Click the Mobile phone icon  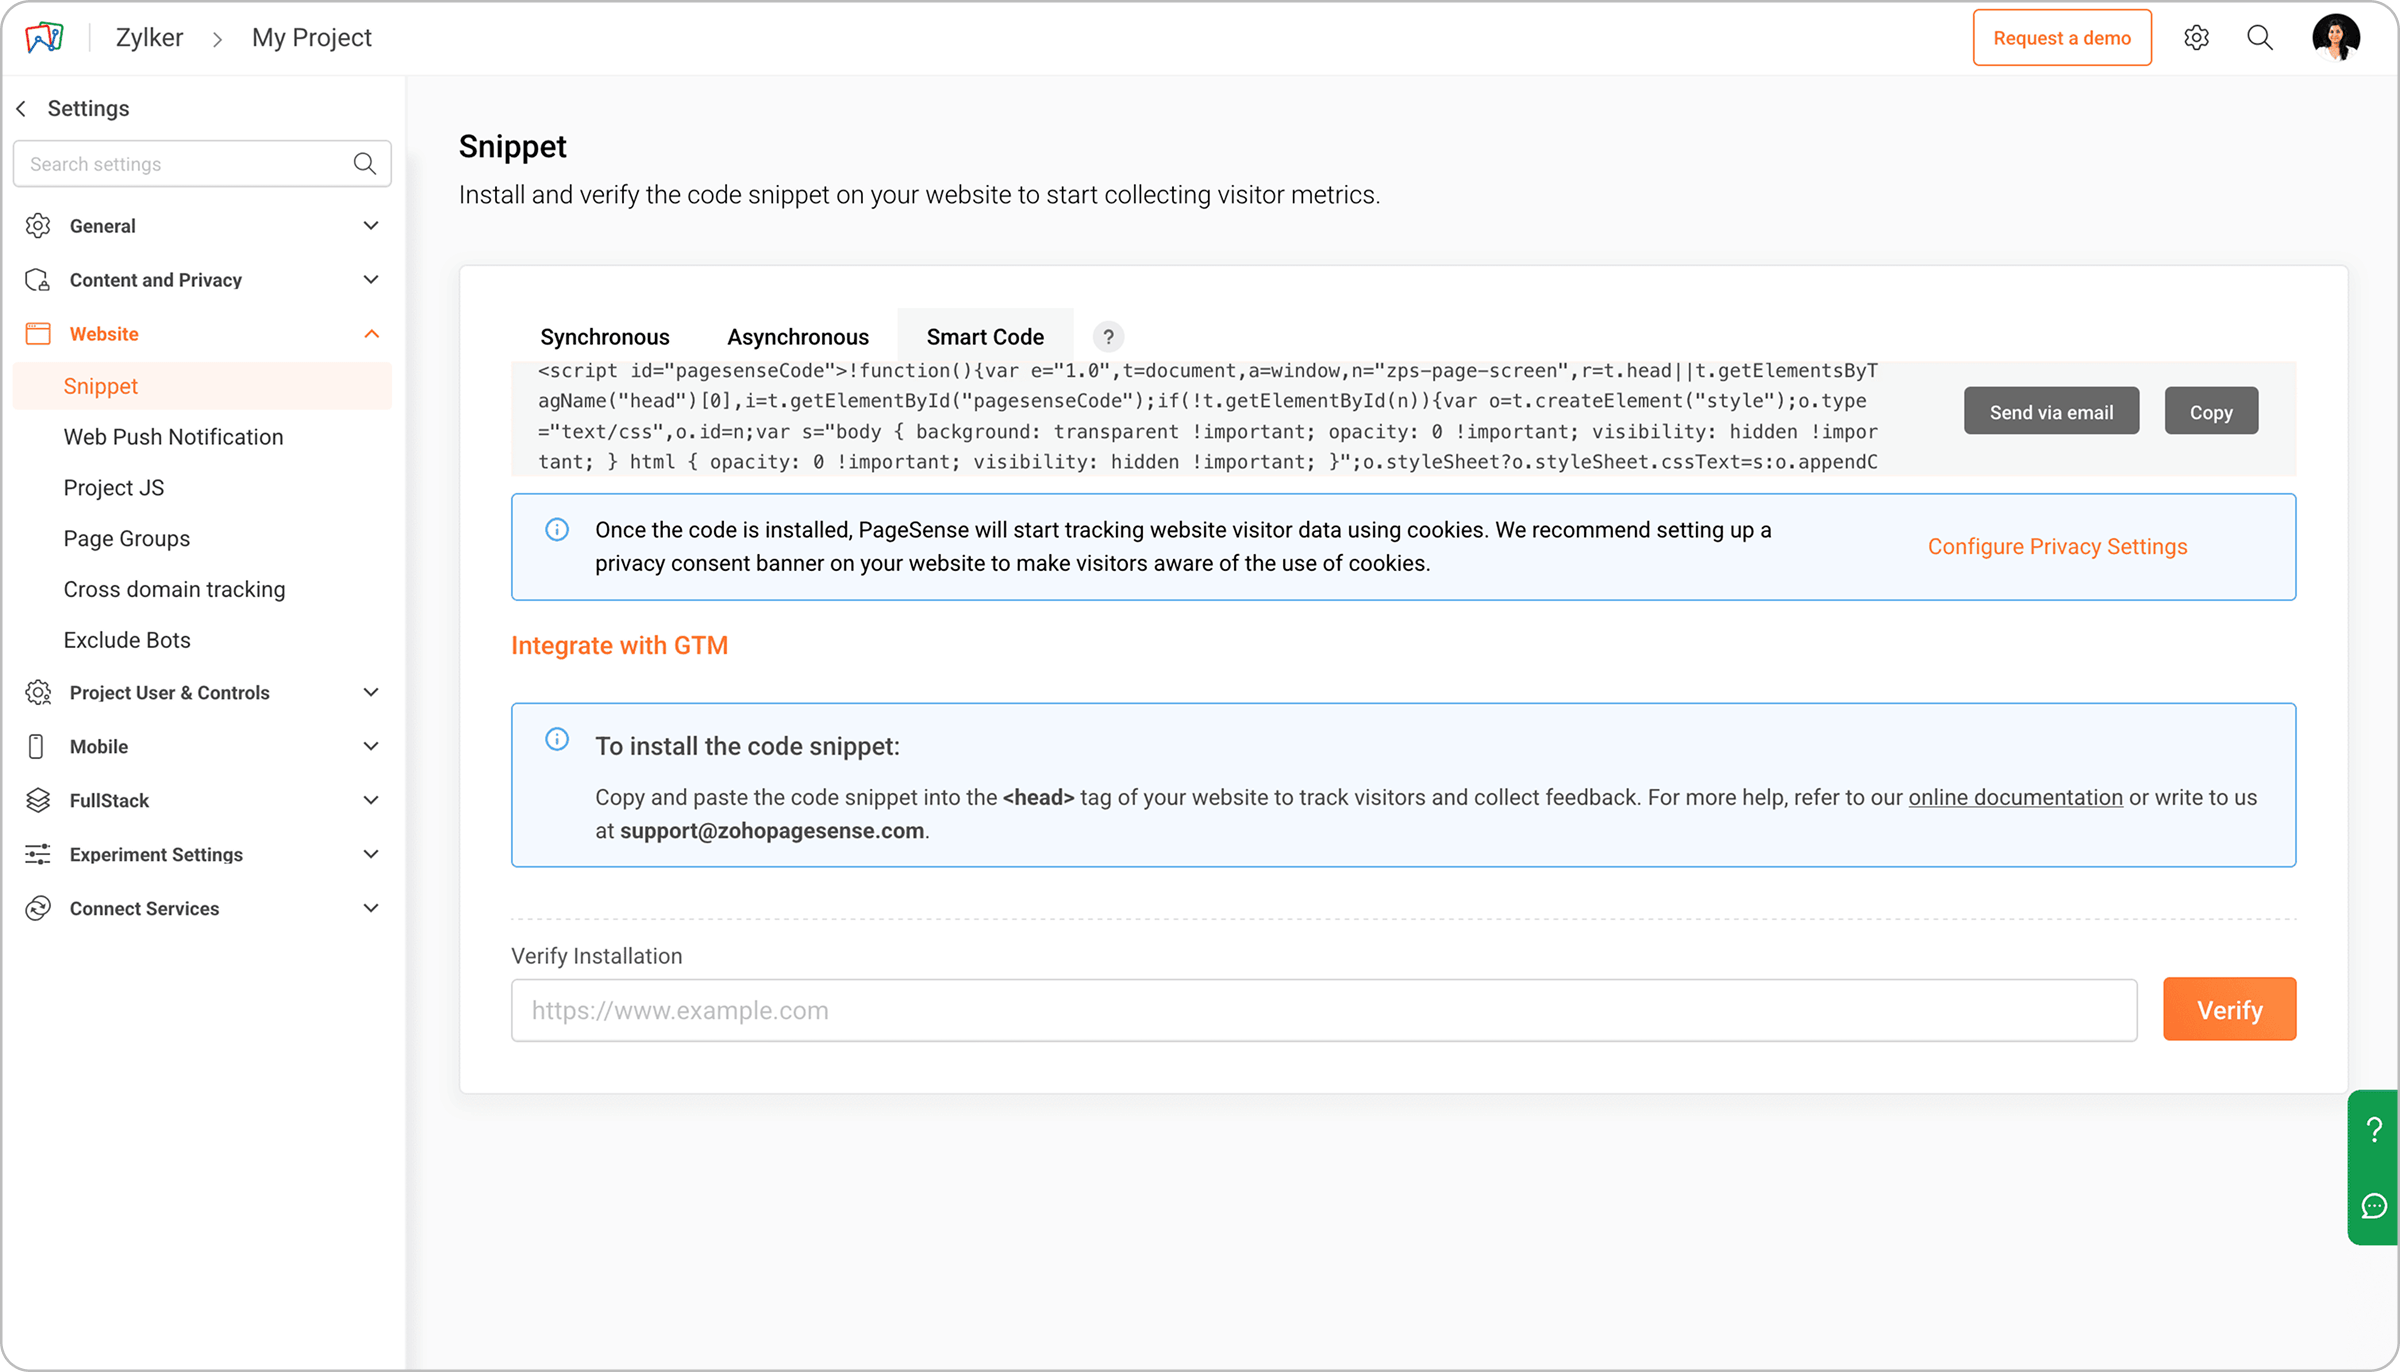36,747
